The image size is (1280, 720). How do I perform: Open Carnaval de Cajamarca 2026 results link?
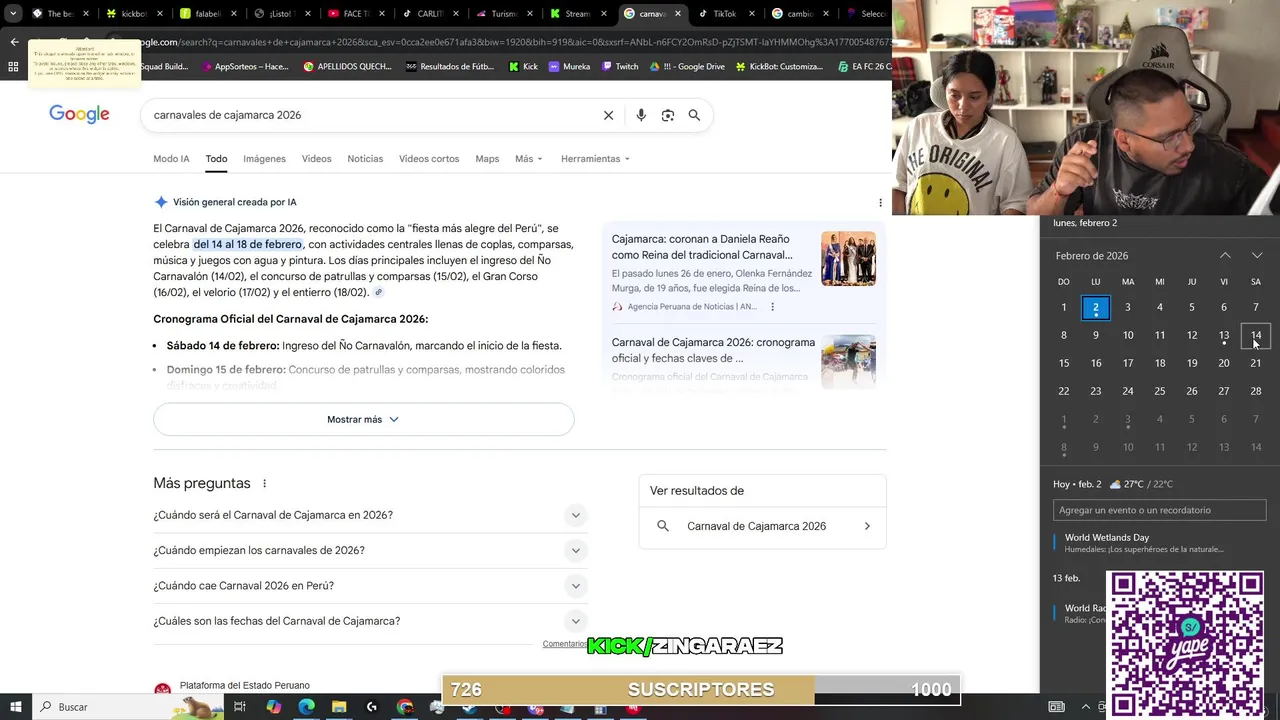[762, 526]
